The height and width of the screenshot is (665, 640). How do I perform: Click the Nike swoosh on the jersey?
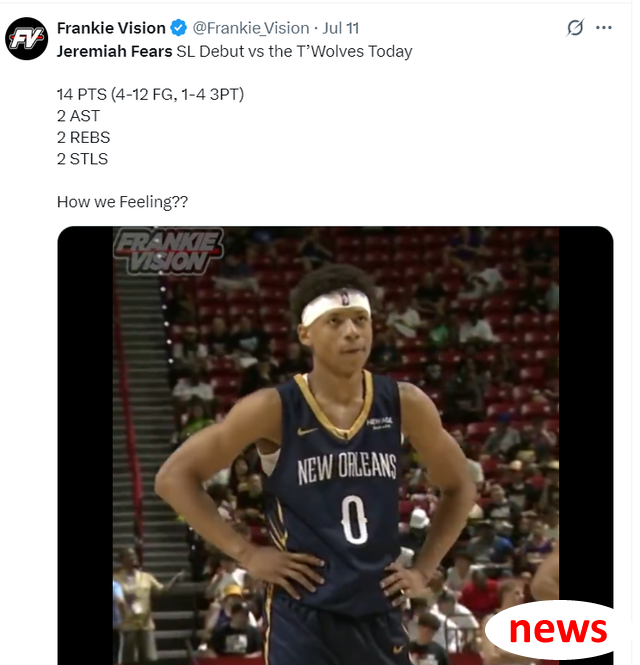pyautogui.click(x=307, y=431)
